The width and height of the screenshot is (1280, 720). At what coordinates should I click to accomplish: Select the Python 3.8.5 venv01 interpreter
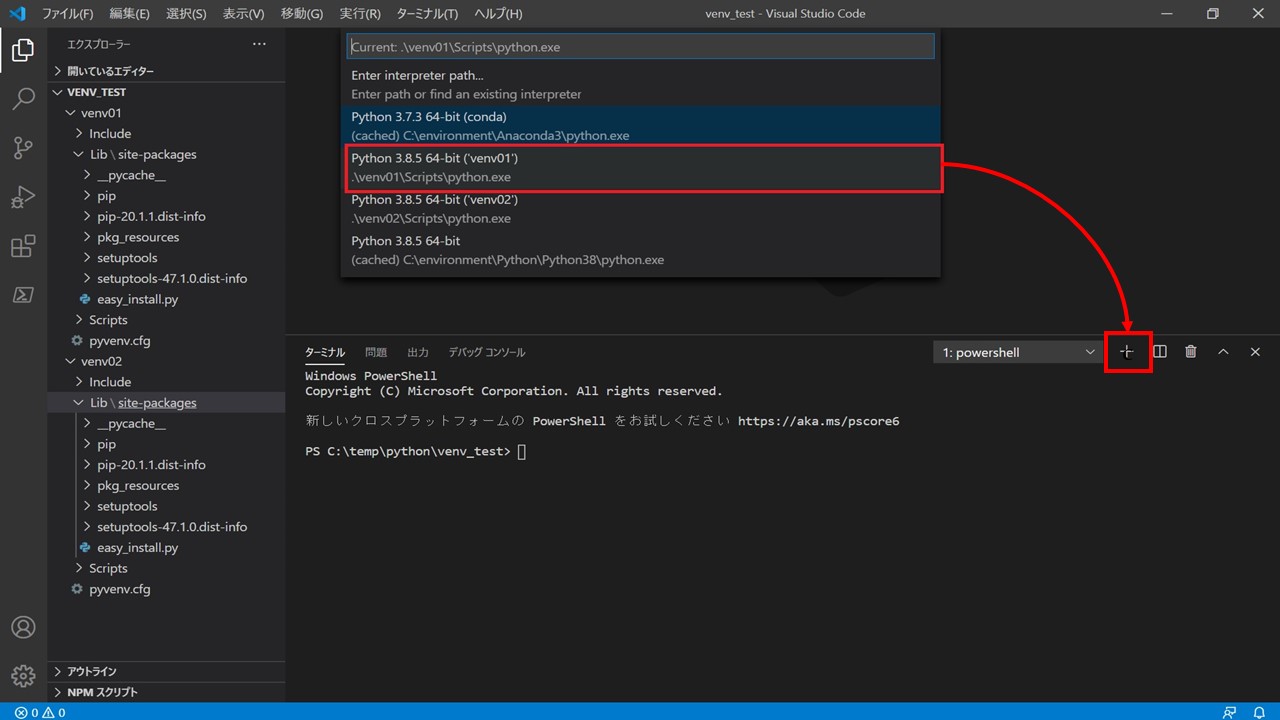pos(640,167)
